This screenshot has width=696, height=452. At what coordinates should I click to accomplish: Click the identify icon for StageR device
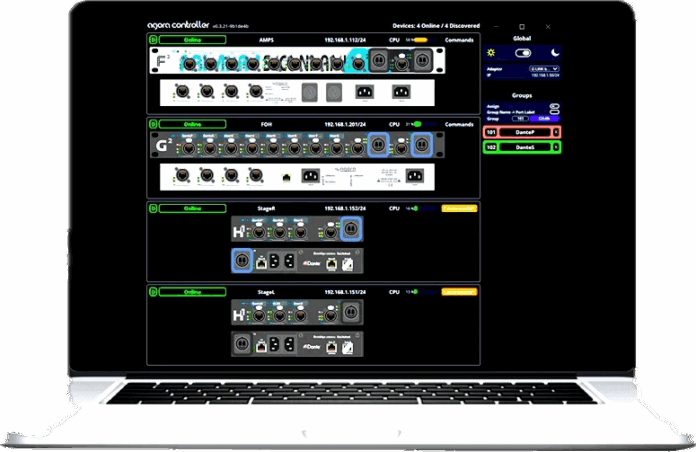153,208
